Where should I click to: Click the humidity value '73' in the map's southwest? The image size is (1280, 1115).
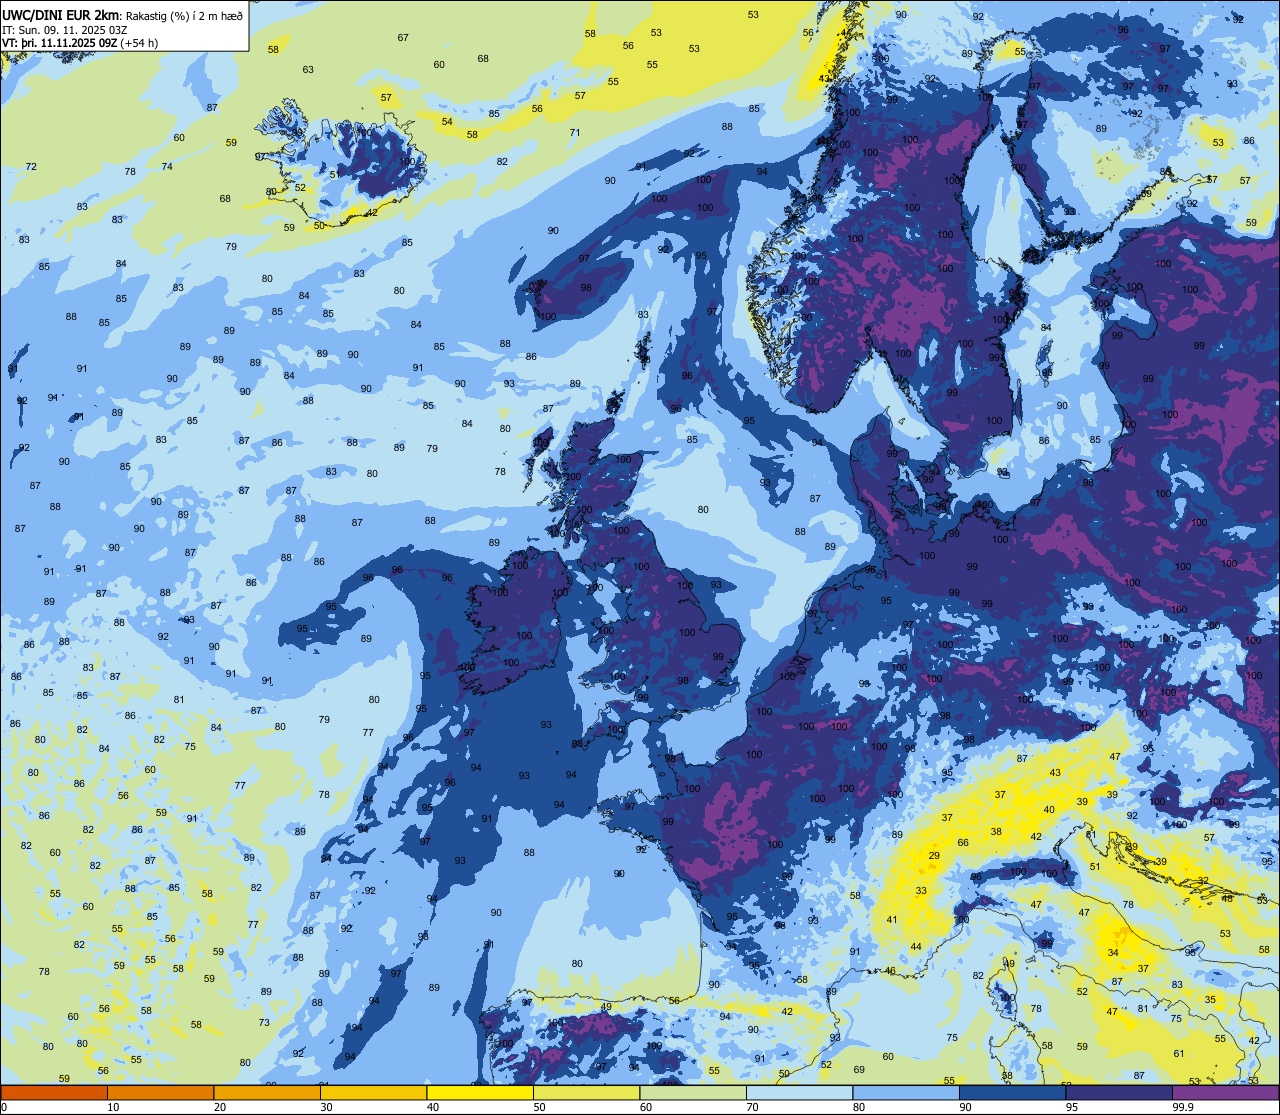pyautogui.click(x=264, y=1022)
